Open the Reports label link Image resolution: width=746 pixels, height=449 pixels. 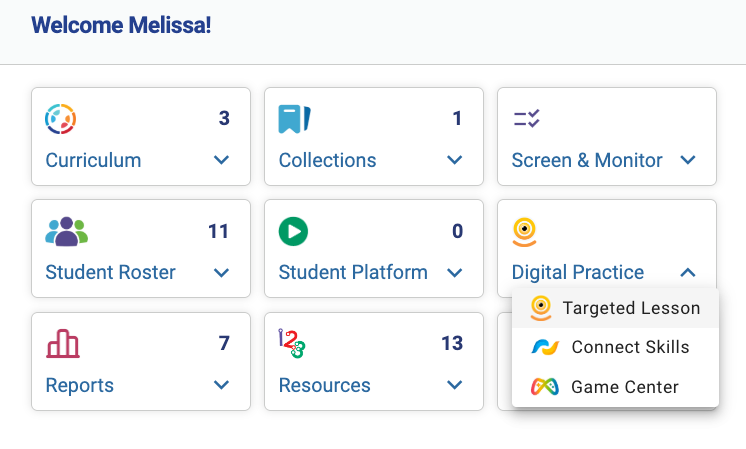pos(79,385)
